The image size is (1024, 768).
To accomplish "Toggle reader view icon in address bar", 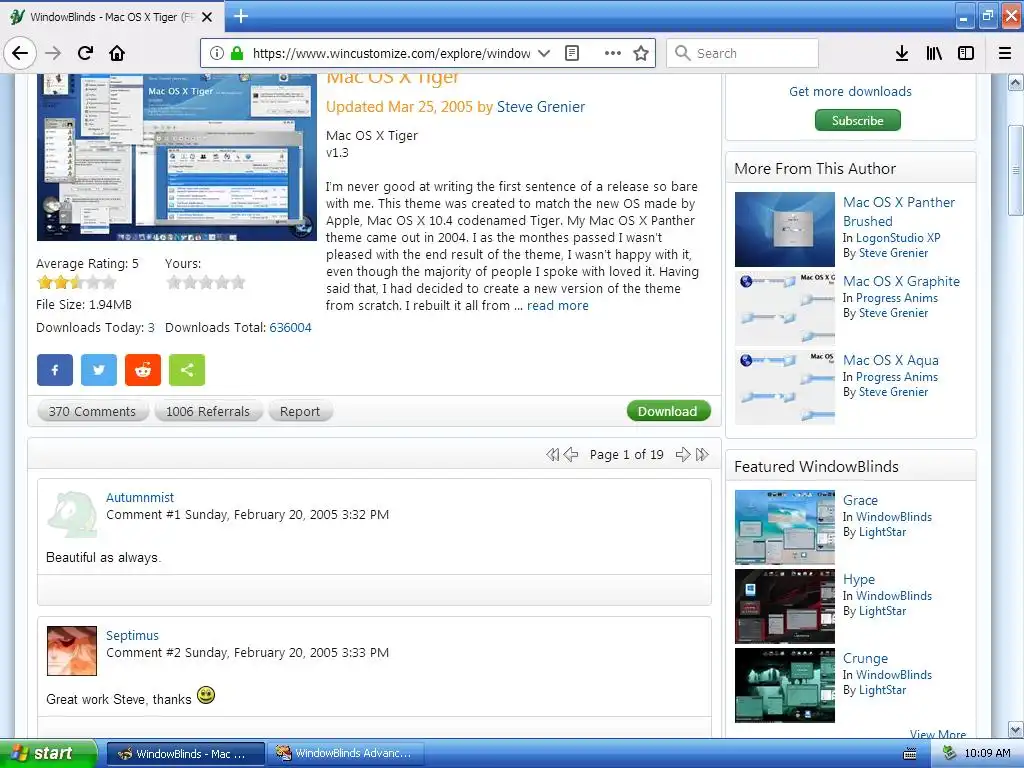I will click(x=572, y=53).
